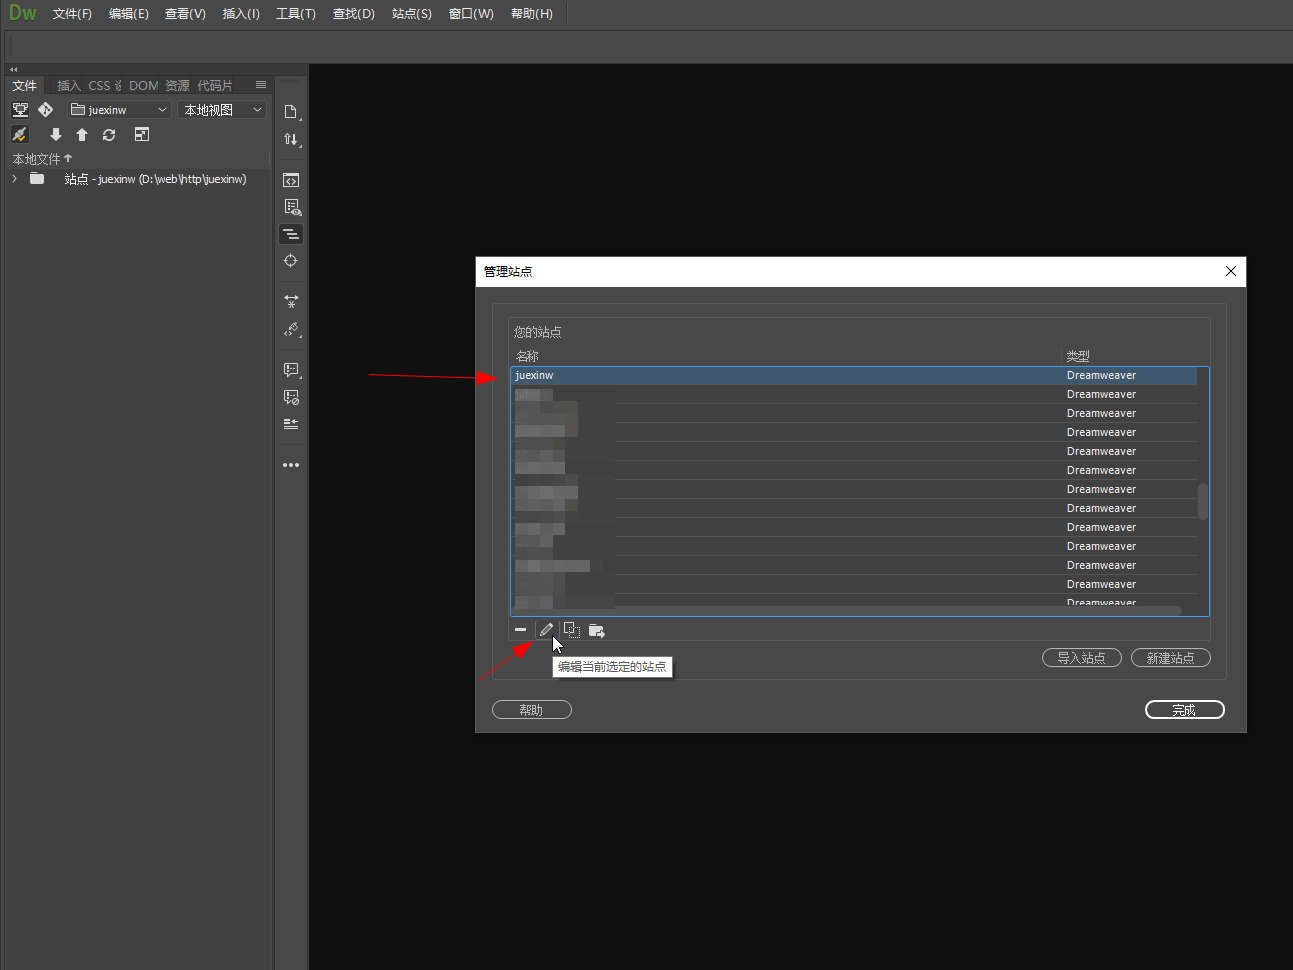Click the connect to remote server plug icon

tap(20, 134)
